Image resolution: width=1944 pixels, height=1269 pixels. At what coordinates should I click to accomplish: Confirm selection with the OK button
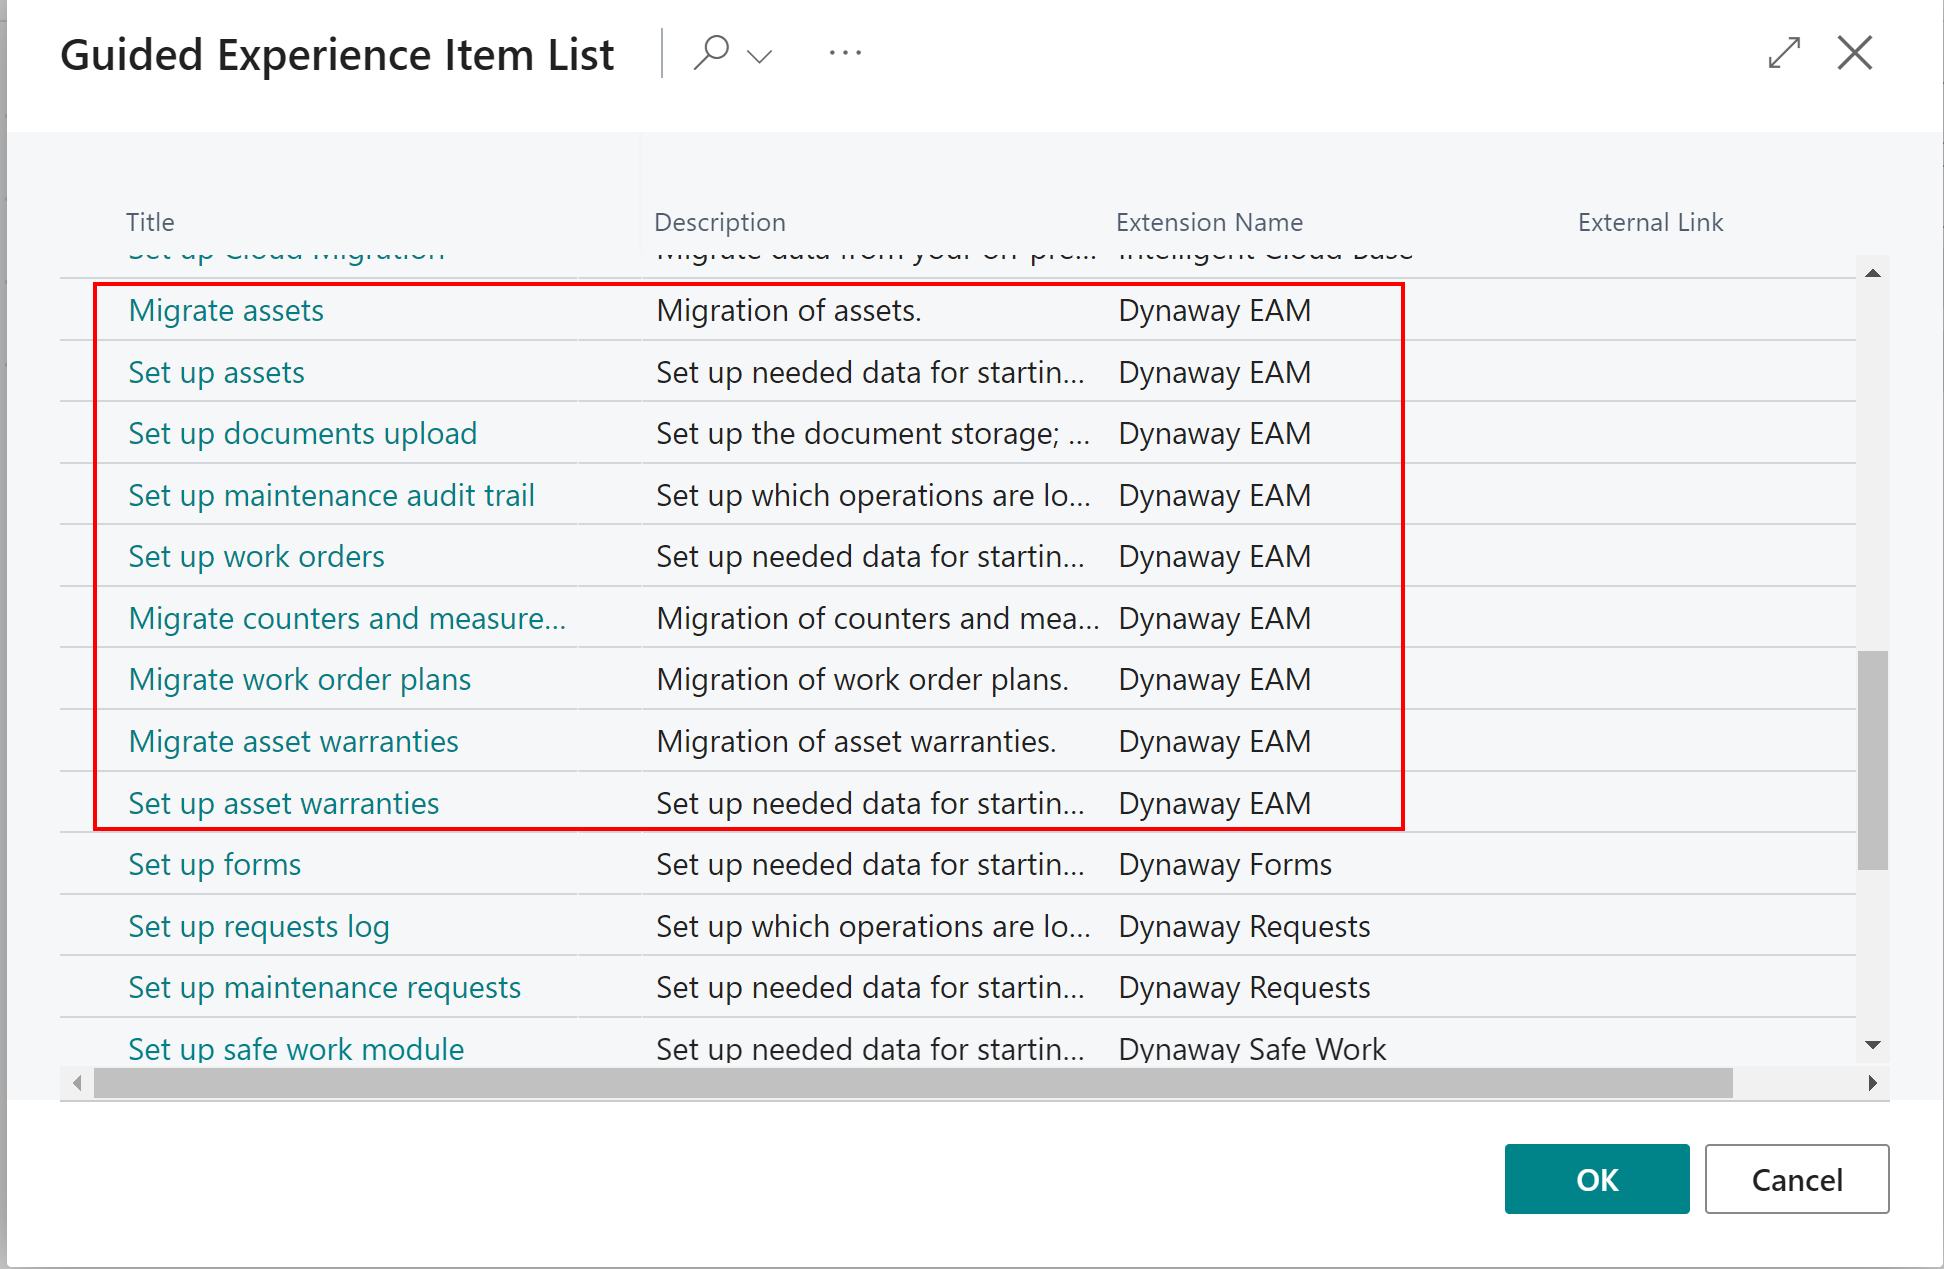1597,1179
